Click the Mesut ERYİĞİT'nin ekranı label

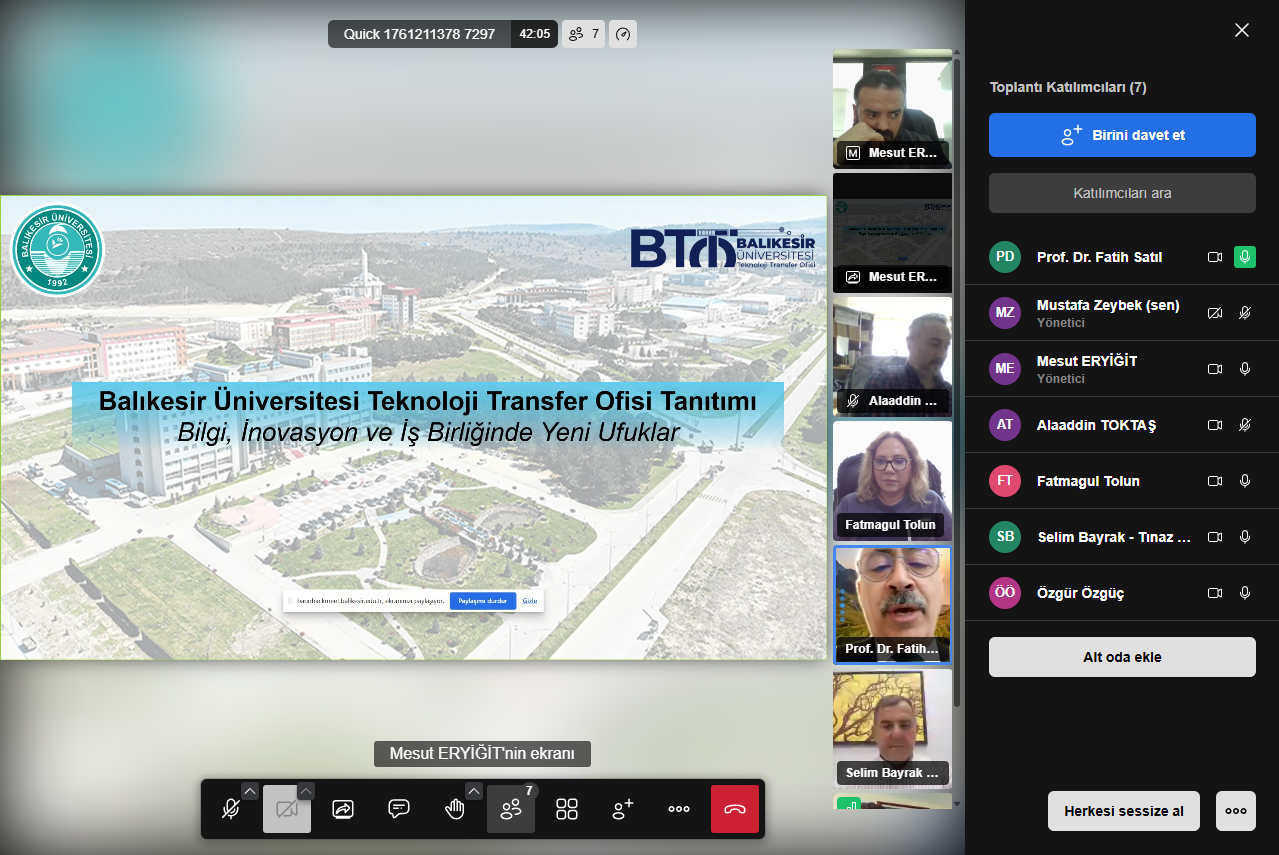[x=482, y=753]
